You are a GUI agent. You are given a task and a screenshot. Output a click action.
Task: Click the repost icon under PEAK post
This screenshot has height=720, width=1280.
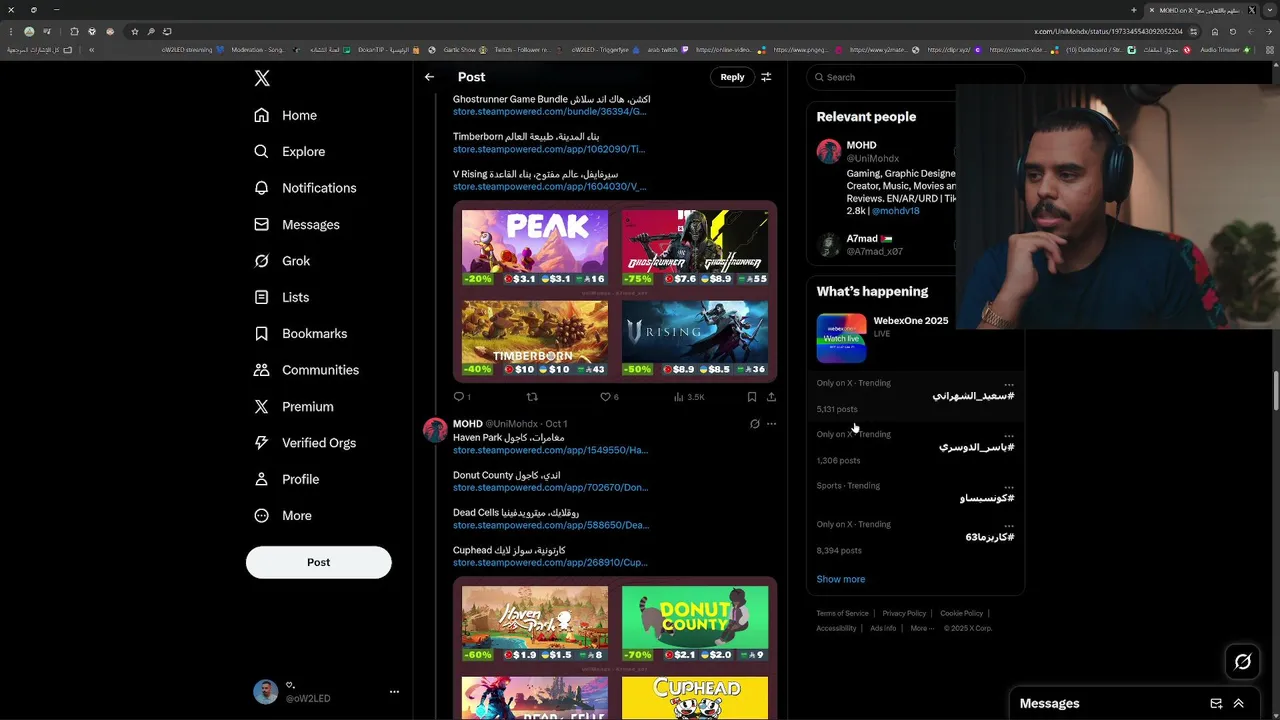pyautogui.click(x=532, y=397)
